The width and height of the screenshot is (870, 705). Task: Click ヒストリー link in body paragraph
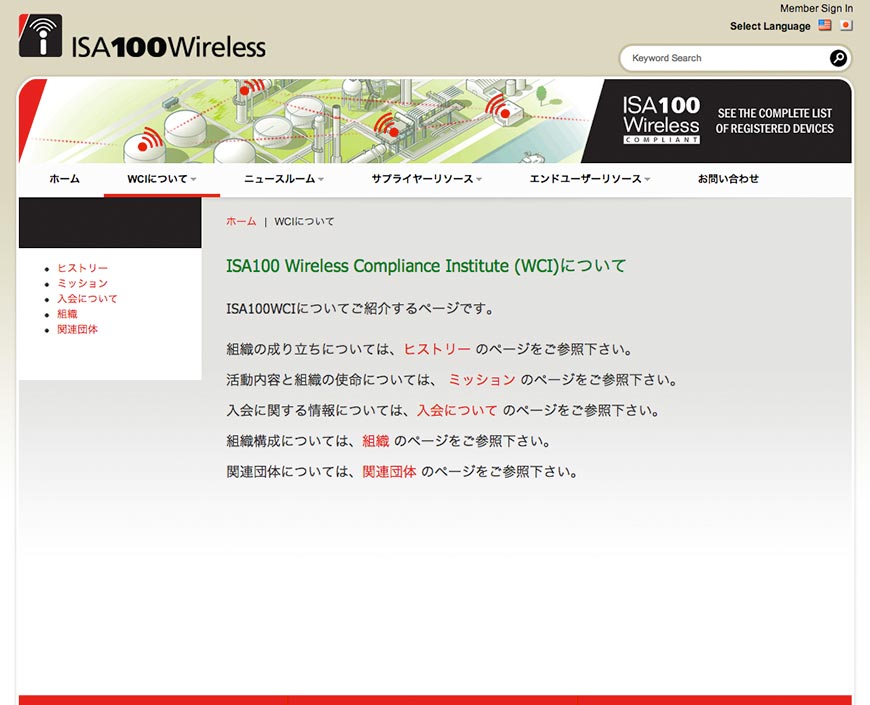coord(437,349)
